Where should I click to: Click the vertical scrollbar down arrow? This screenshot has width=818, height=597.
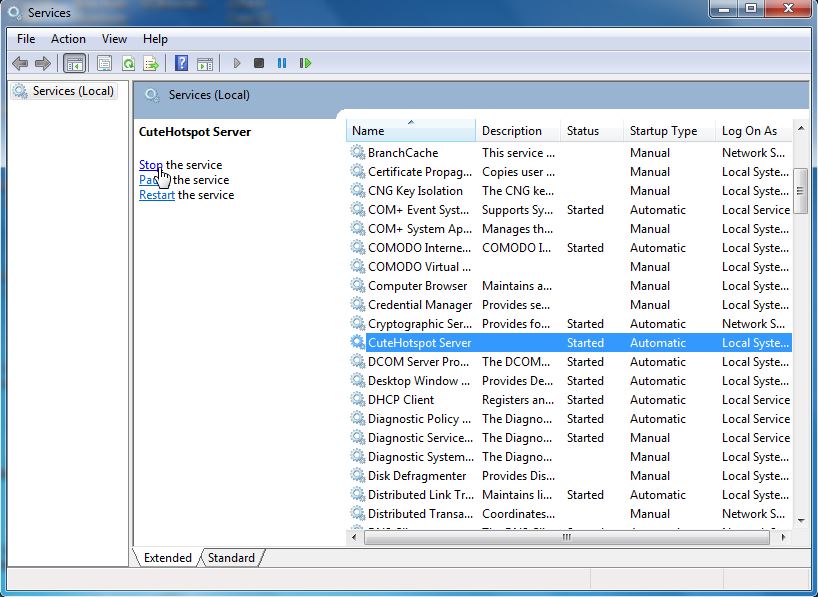pyautogui.click(x=801, y=520)
